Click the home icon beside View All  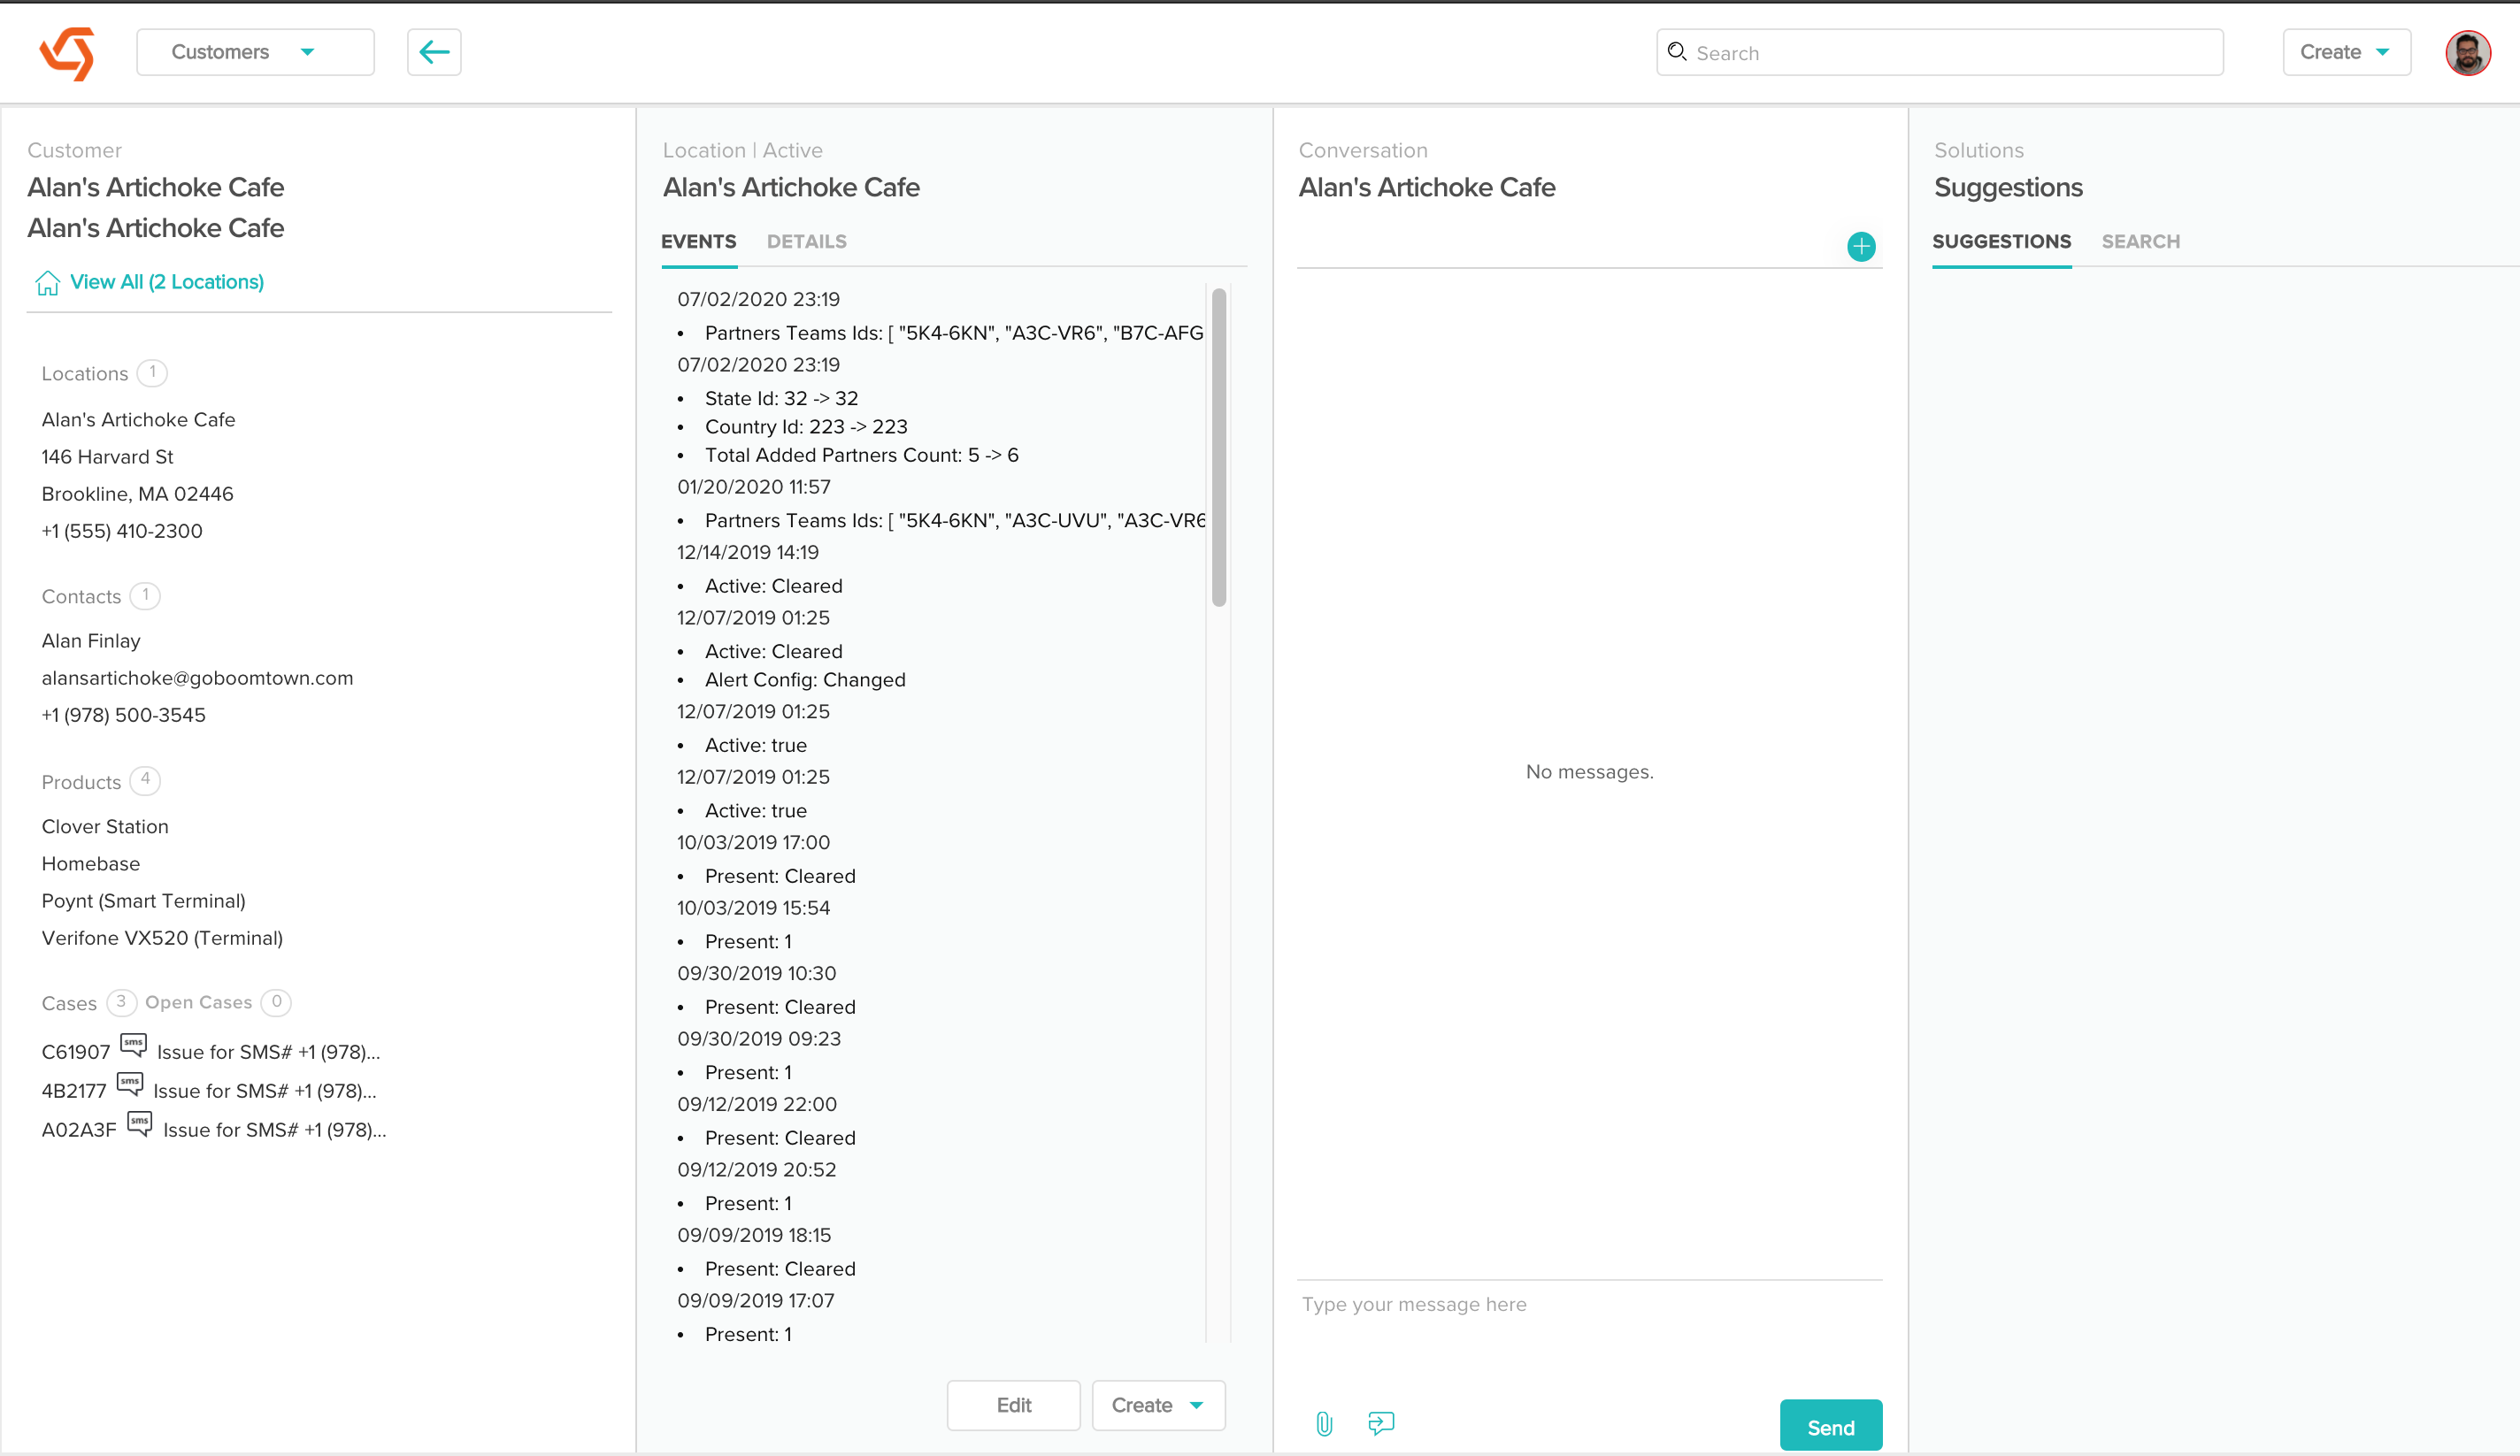tap(47, 283)
